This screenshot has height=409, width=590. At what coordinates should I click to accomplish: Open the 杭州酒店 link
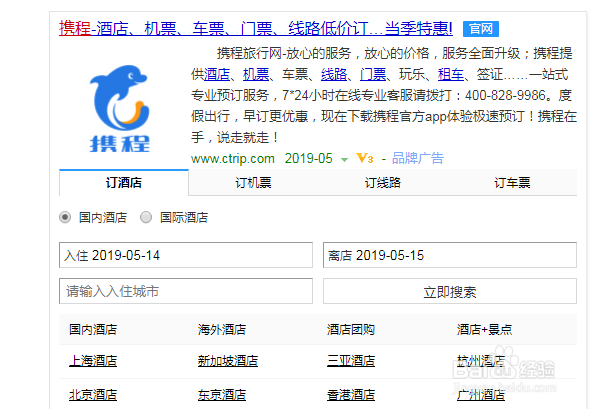[x=481, y=361]
